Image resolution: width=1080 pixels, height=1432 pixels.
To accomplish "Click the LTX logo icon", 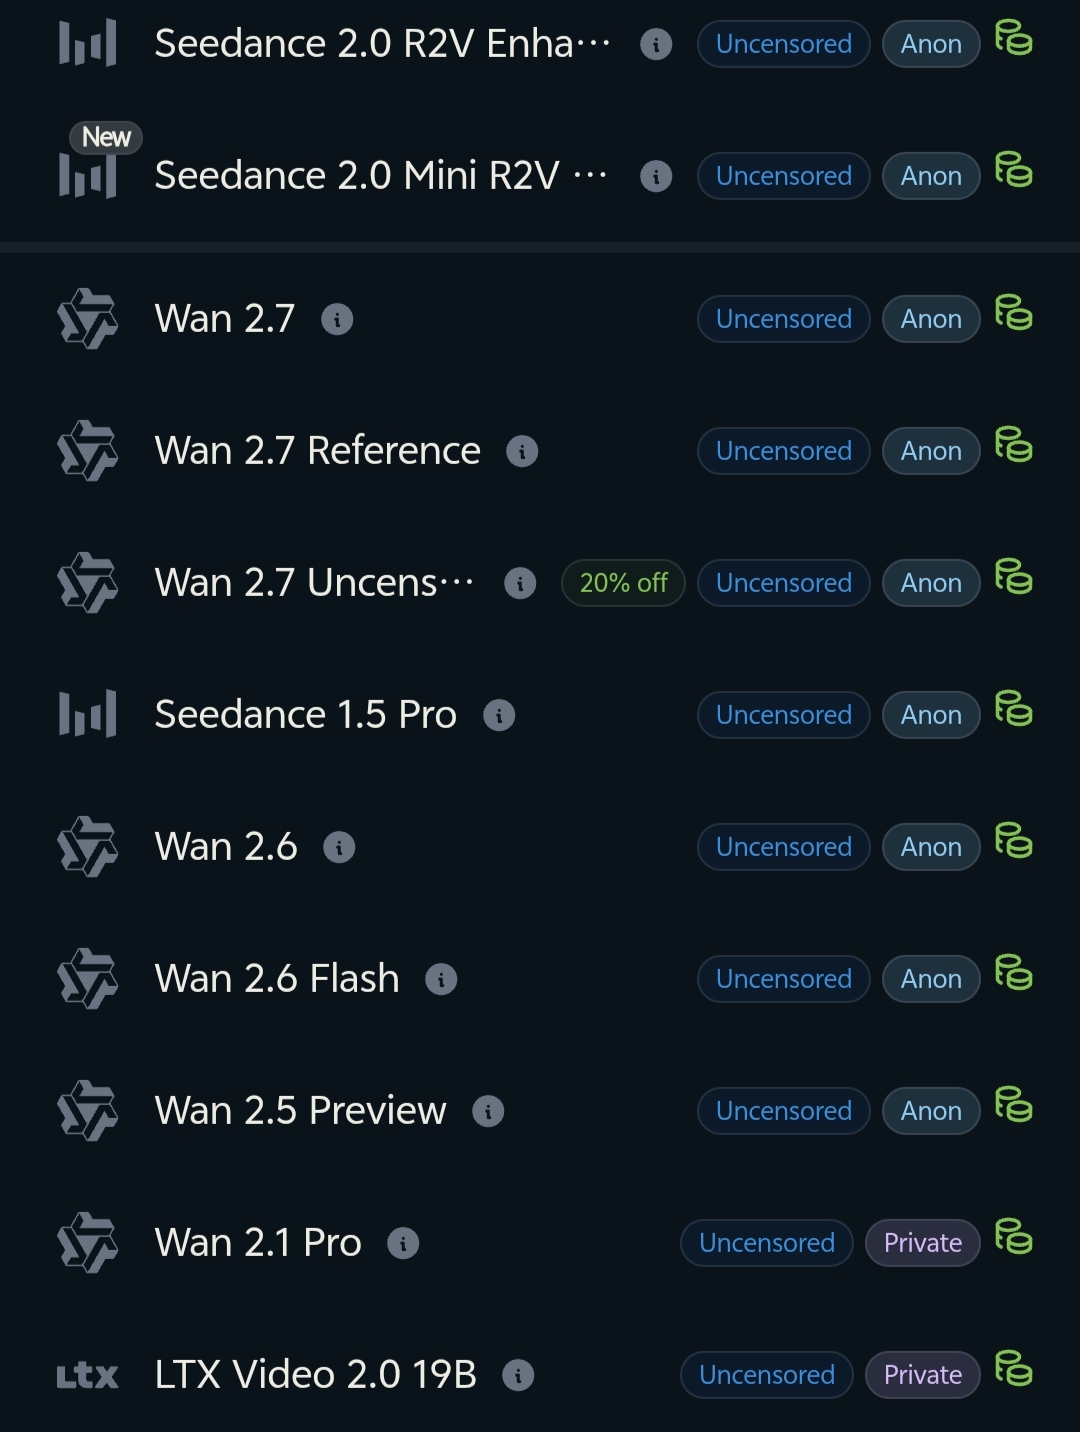I will [x=88, y=1376].
